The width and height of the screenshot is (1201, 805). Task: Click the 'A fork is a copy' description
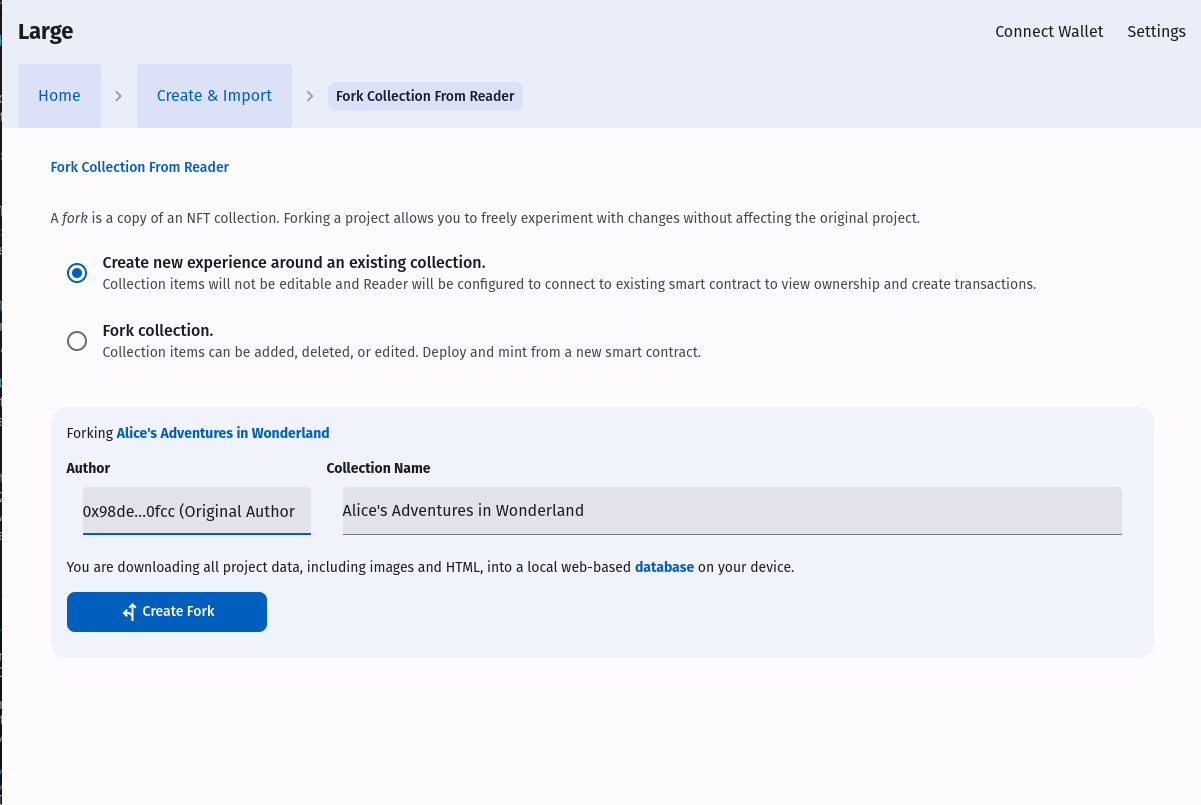485,217
